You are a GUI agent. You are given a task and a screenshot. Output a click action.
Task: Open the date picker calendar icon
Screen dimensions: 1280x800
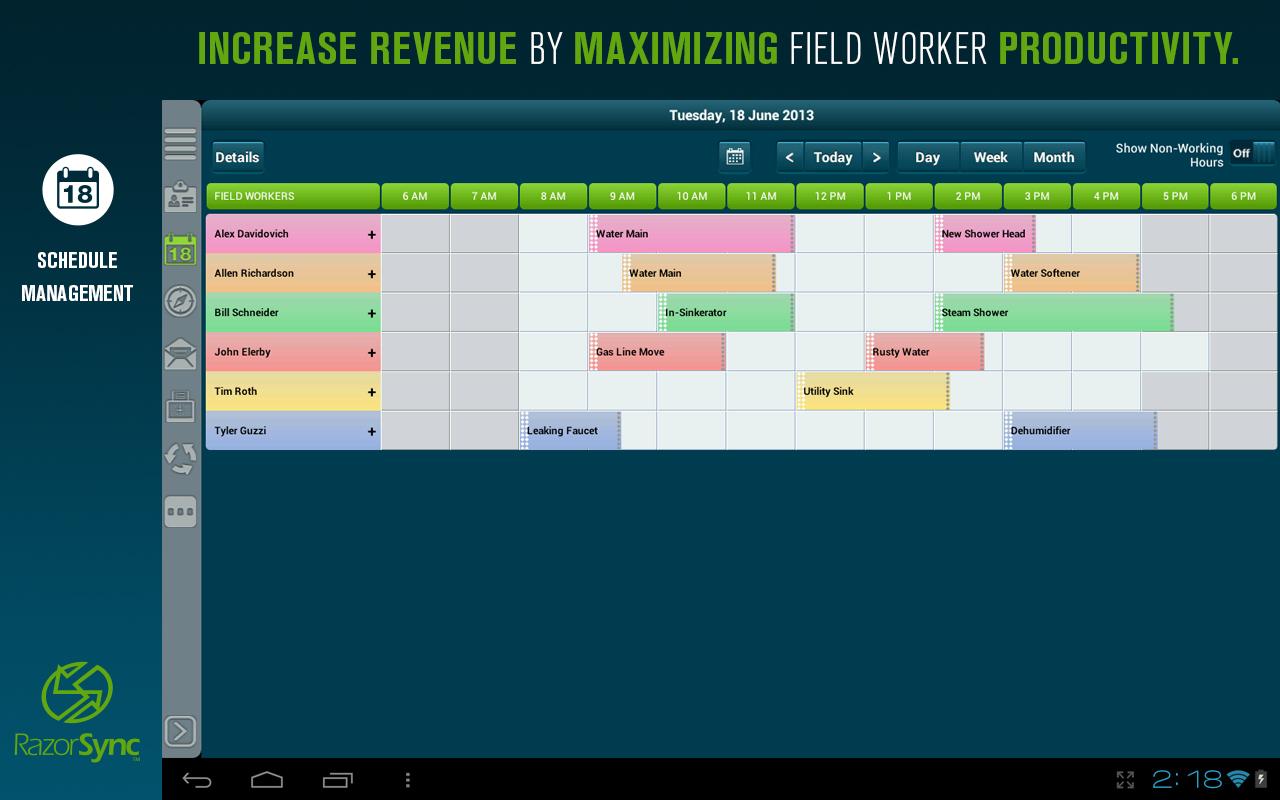[x=735, y=157]
